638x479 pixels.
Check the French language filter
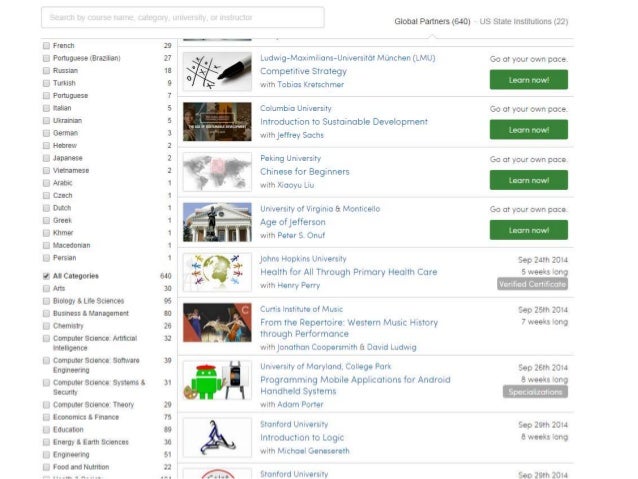click(46, 46)
